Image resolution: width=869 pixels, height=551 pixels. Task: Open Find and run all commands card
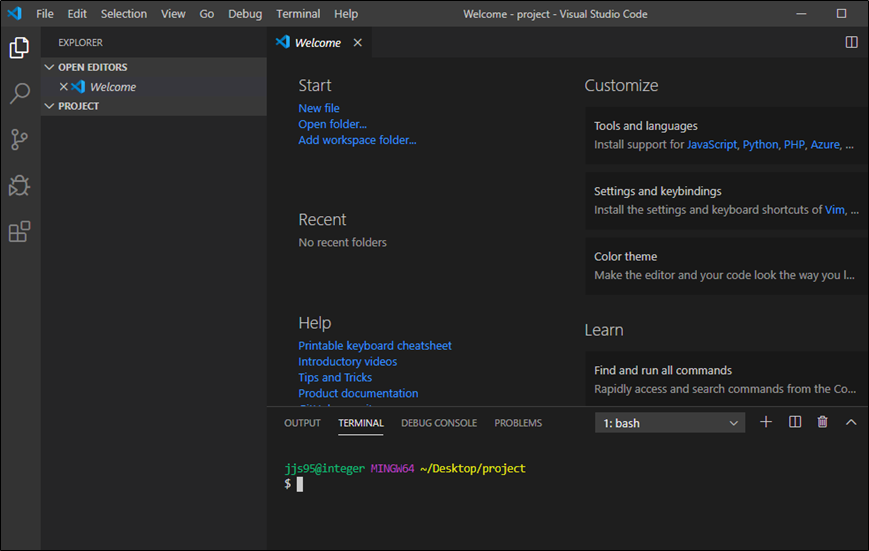[727, 379]
